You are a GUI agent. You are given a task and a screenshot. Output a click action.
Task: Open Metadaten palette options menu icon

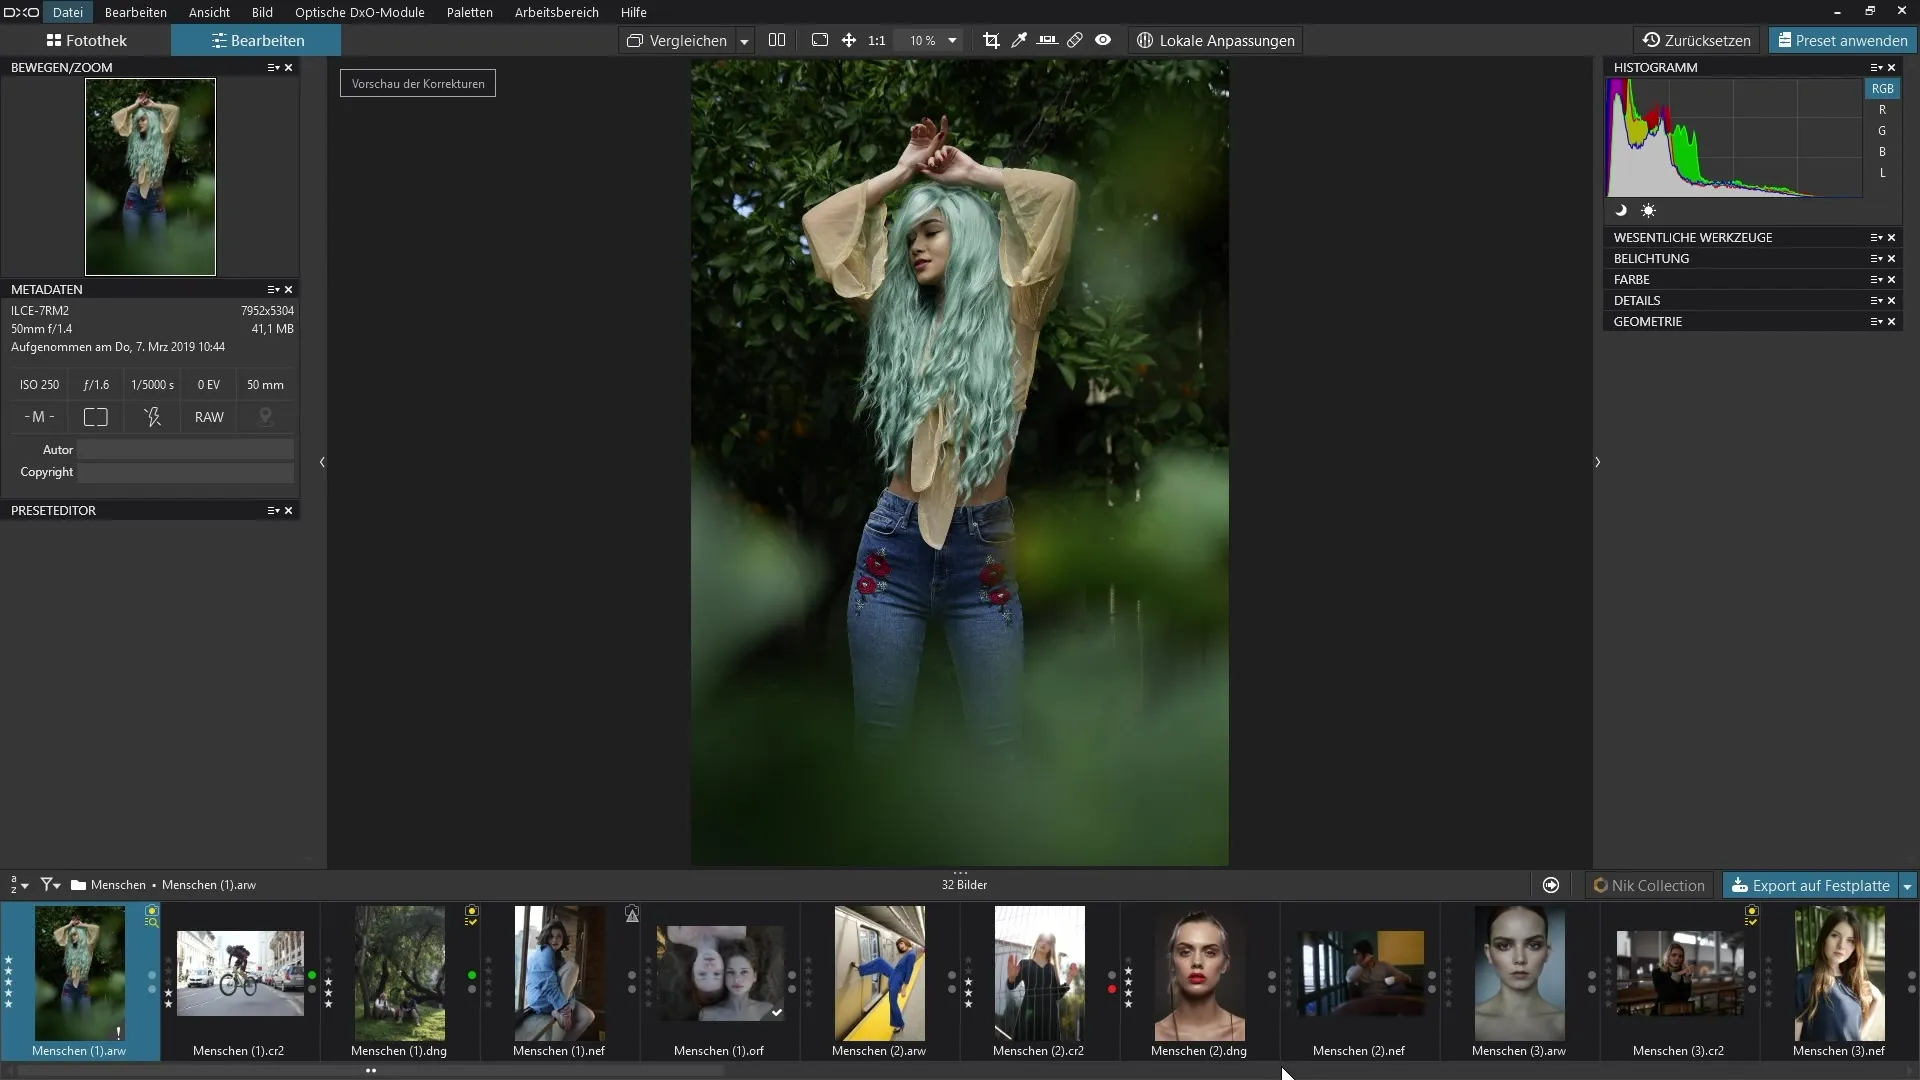pyautogui.click(x=273, y=289)
